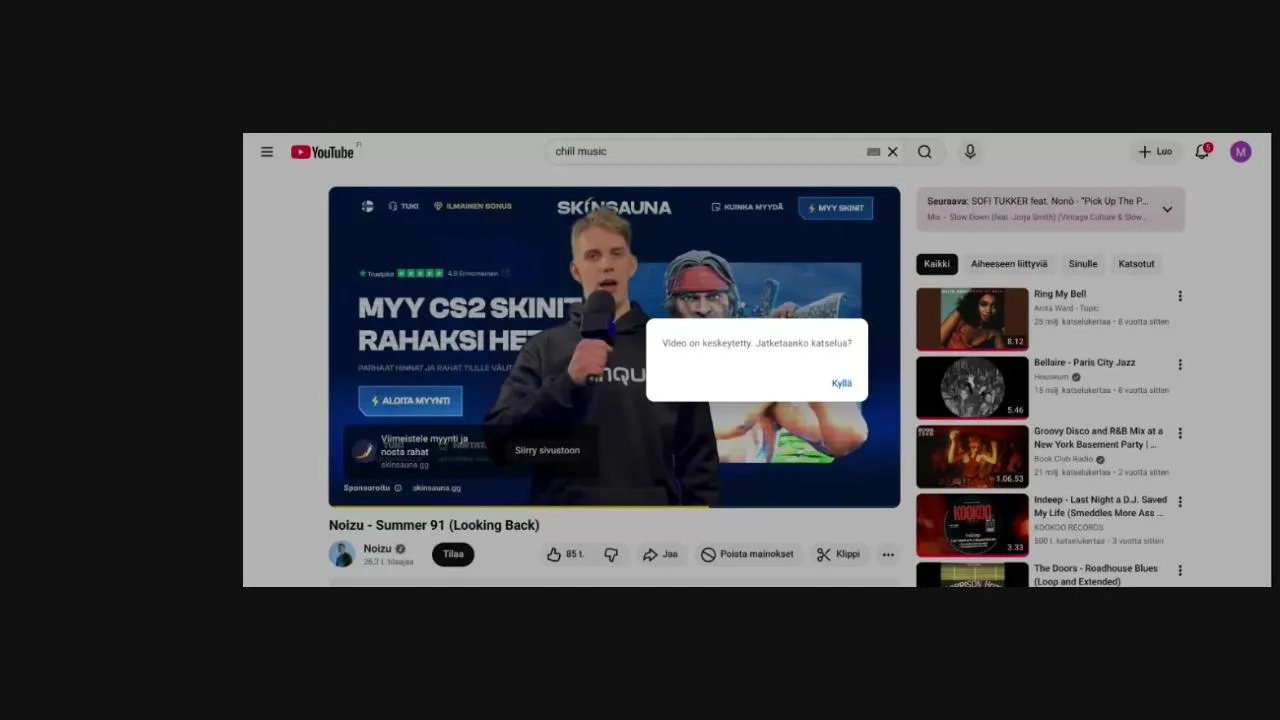Open more options for Ring My Bell
This screenshot has width=1280, height=720.
1180,296
